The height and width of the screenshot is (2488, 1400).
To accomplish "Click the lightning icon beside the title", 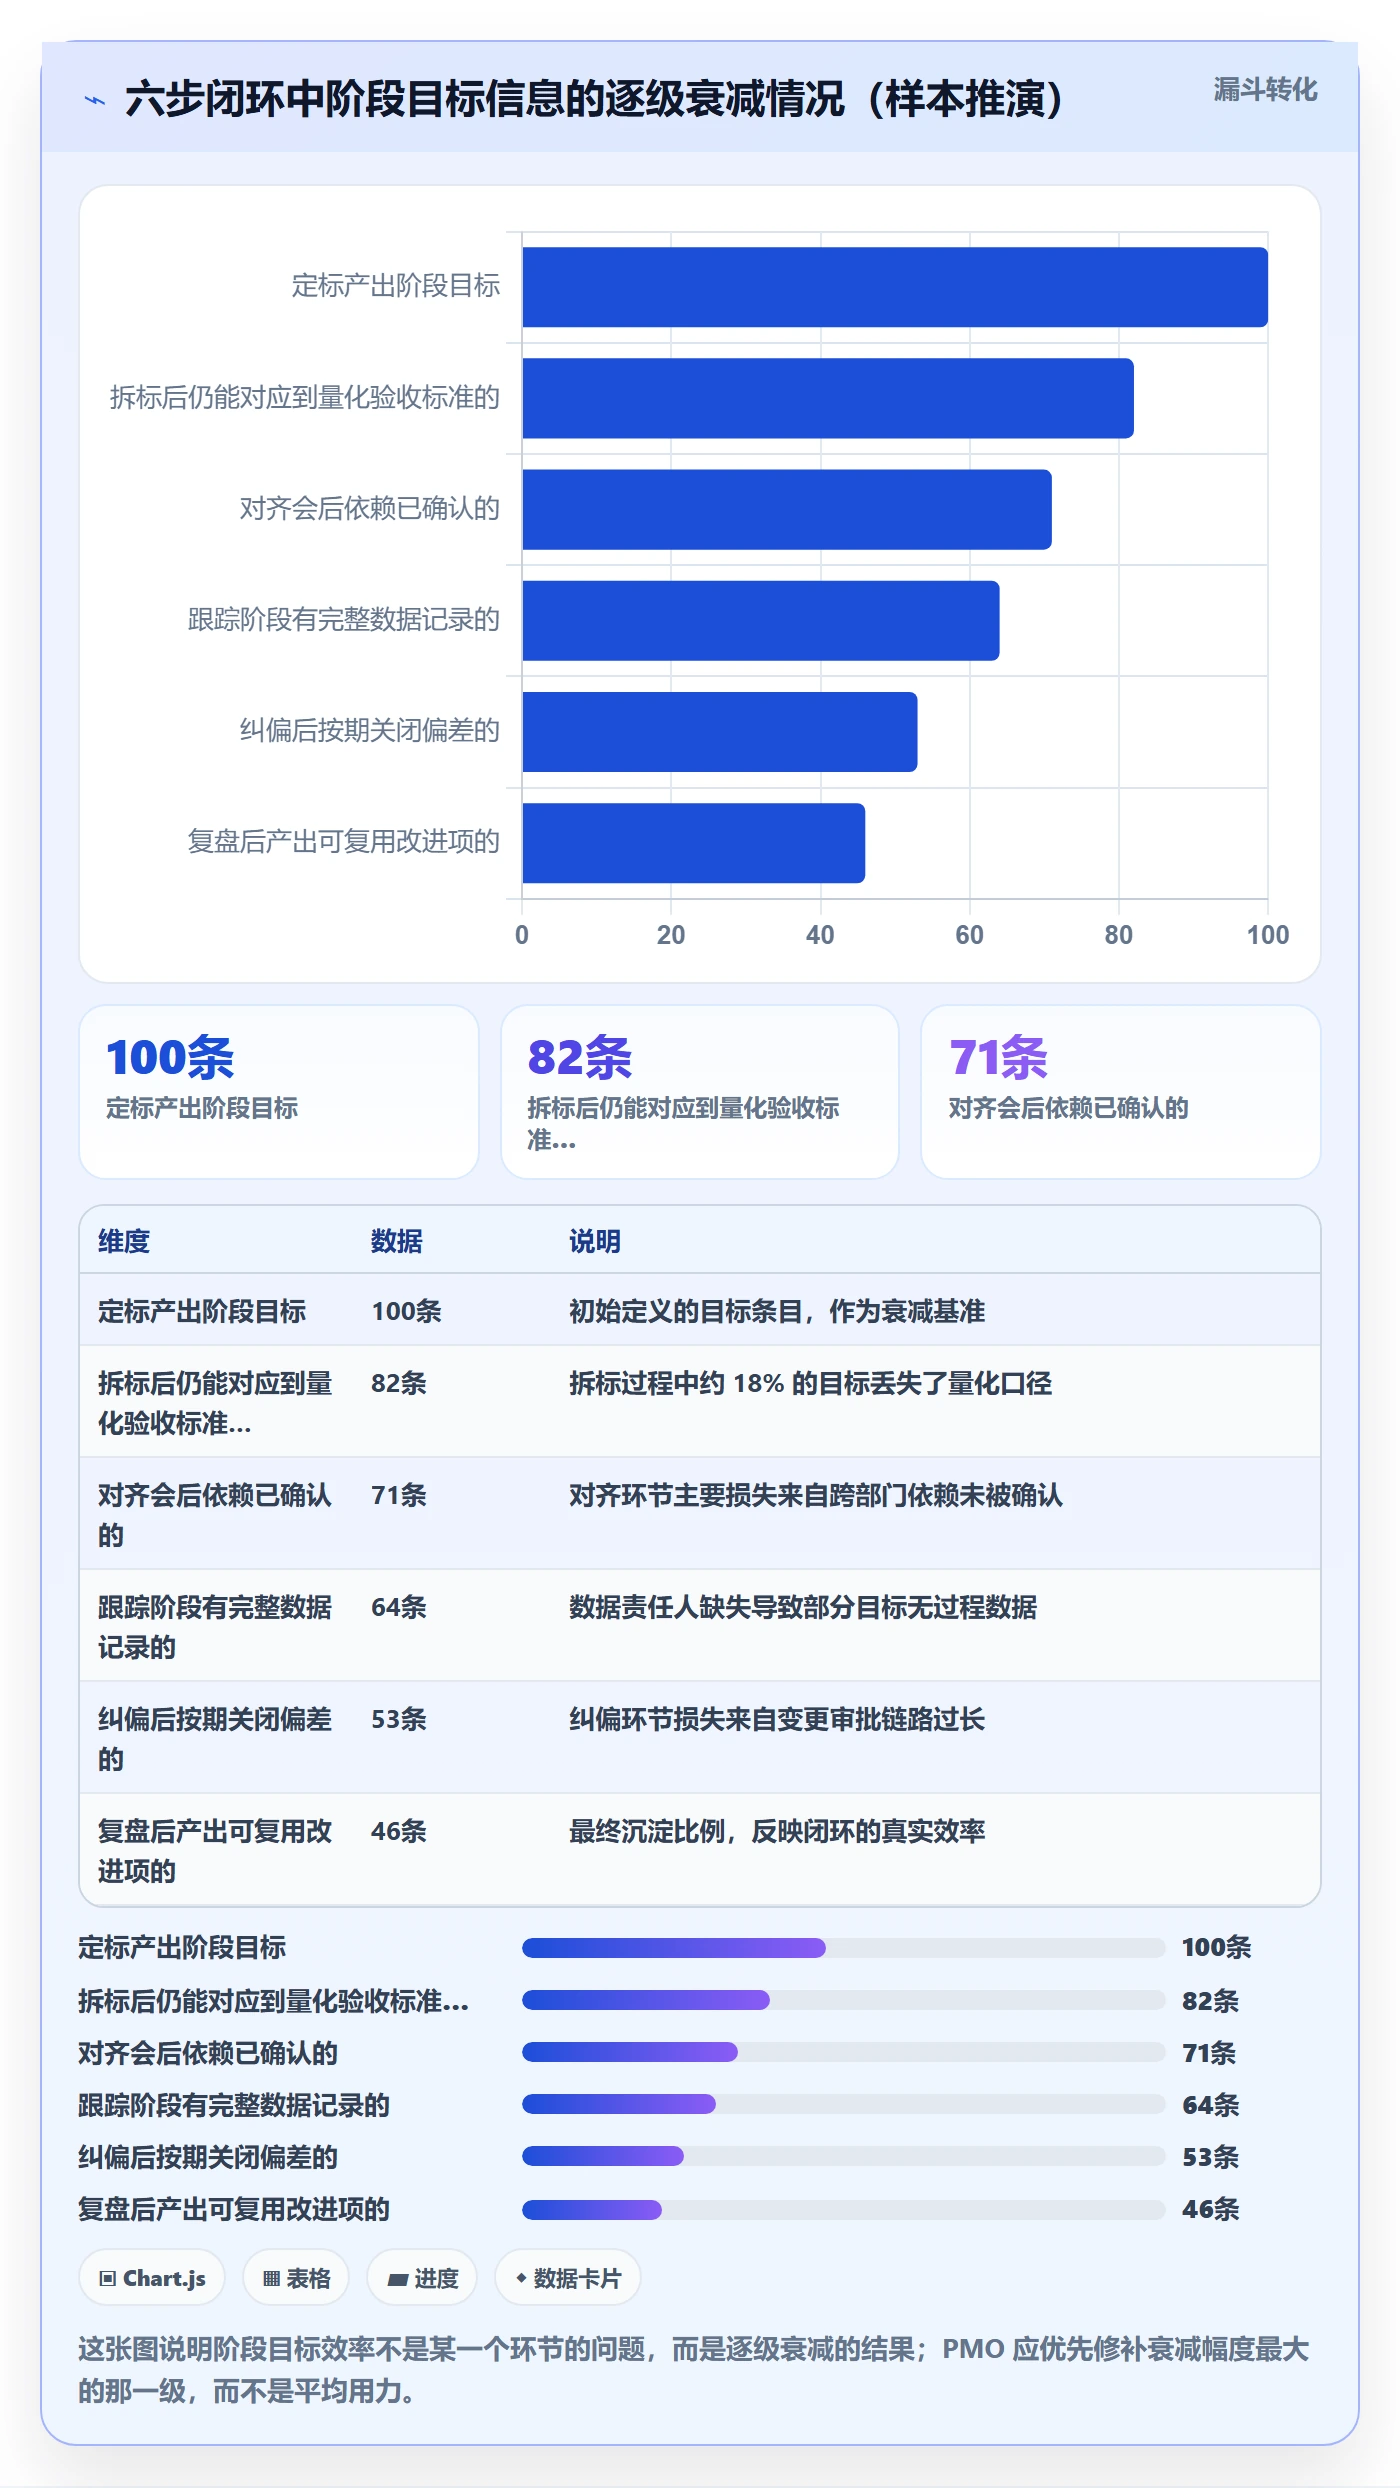I will [x=95, y=100].
